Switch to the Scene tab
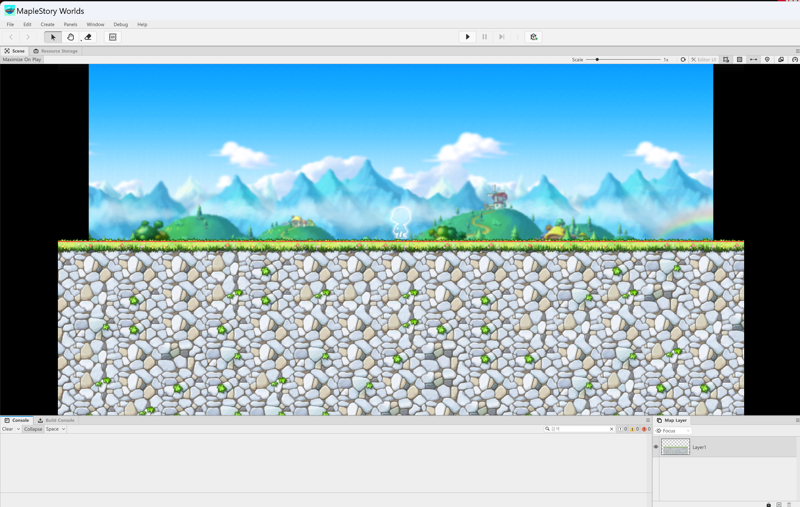 click(15, 51)
